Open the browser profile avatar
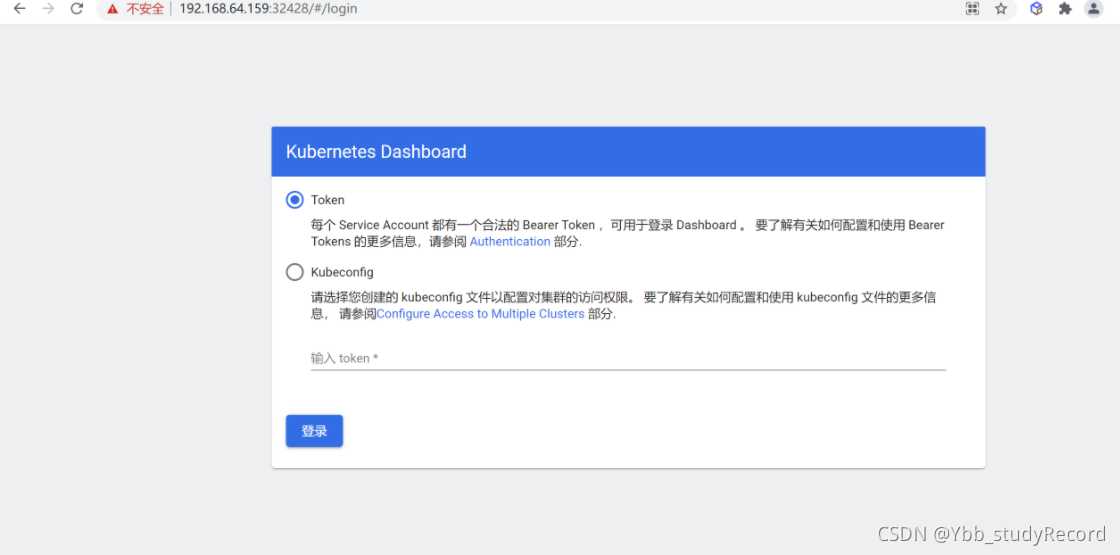 [1094, 9]
